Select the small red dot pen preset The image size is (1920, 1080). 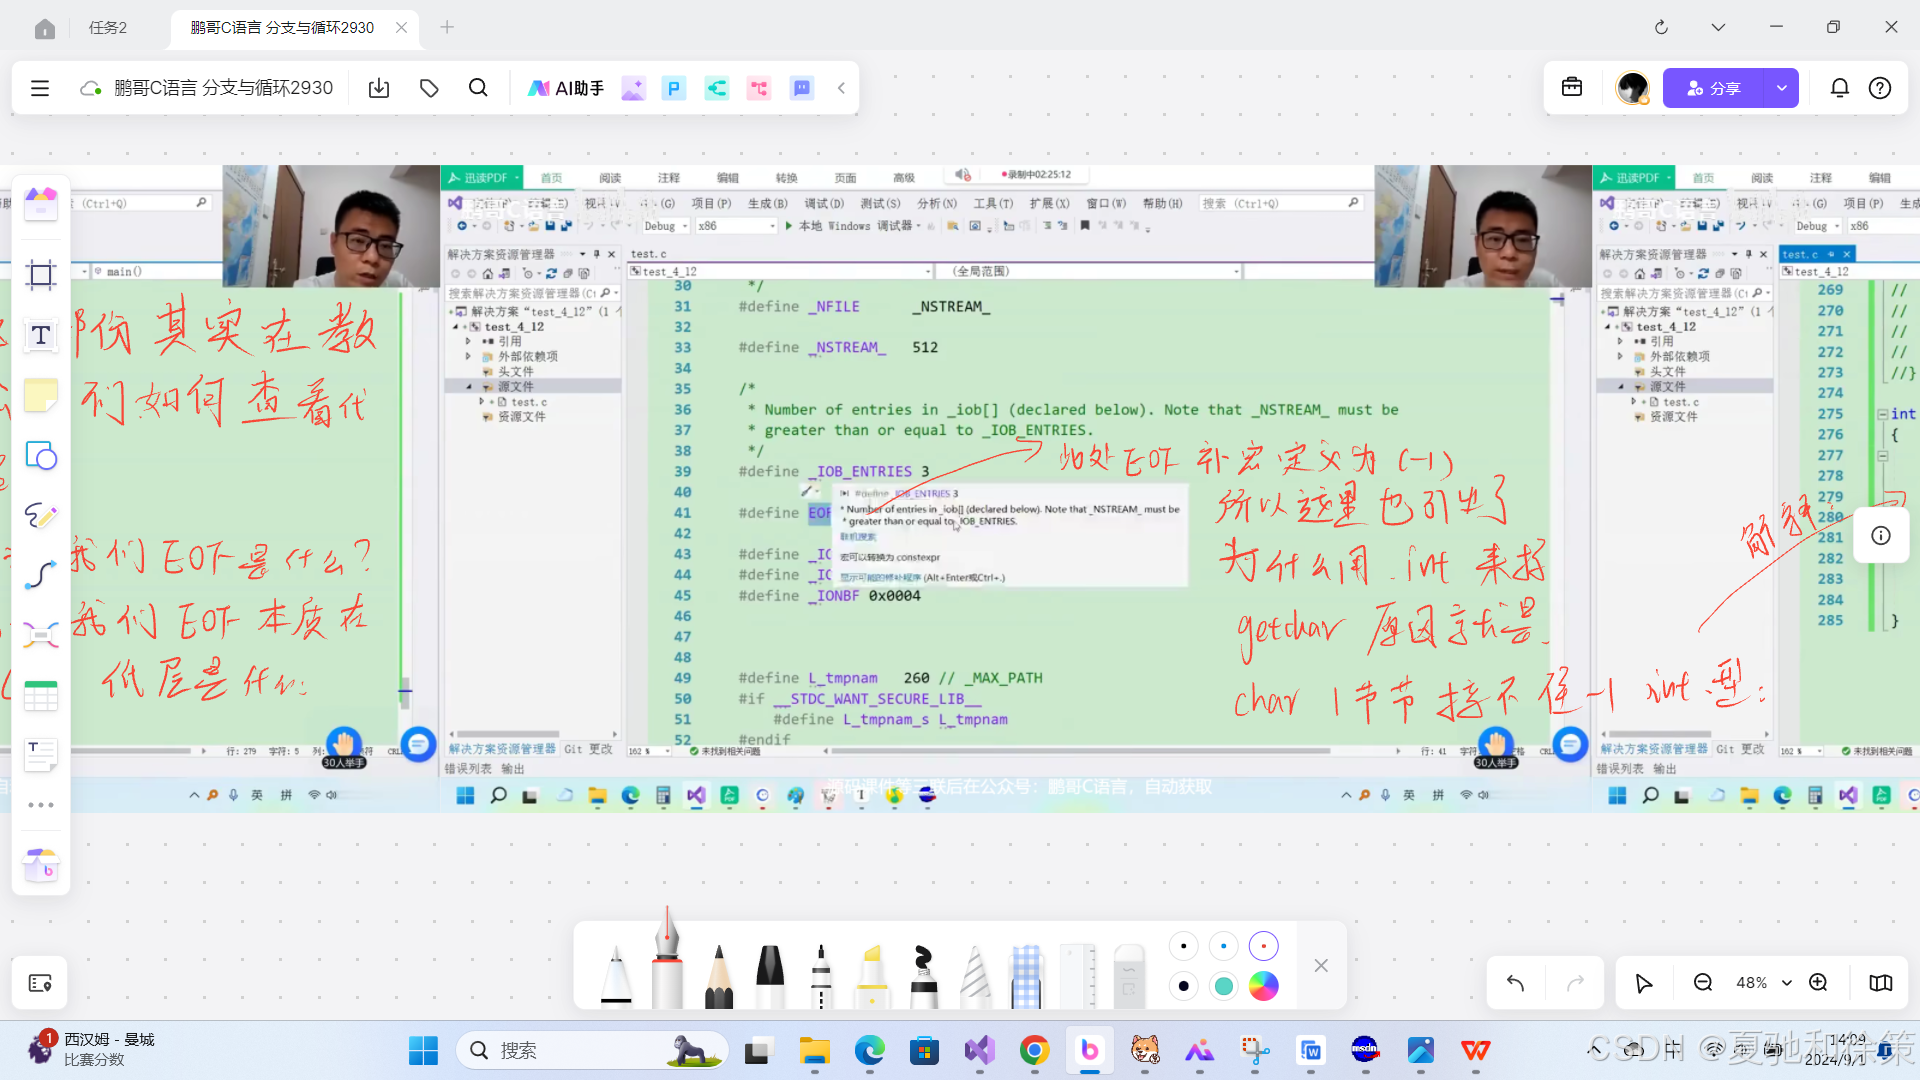point(1263,946)
